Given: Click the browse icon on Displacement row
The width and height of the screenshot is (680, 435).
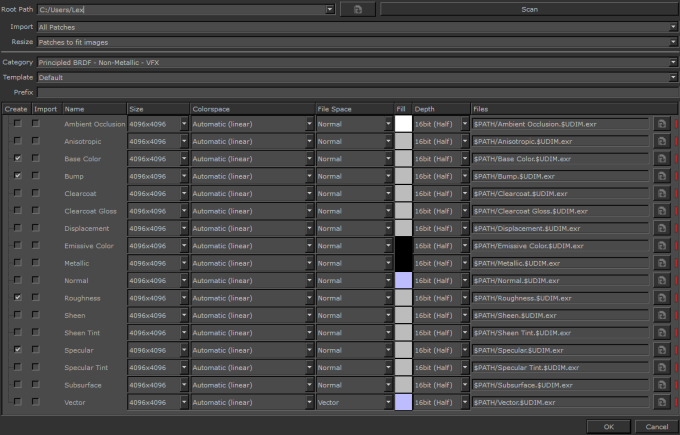Looking at the screenshot, I should (x=662, y=228).
